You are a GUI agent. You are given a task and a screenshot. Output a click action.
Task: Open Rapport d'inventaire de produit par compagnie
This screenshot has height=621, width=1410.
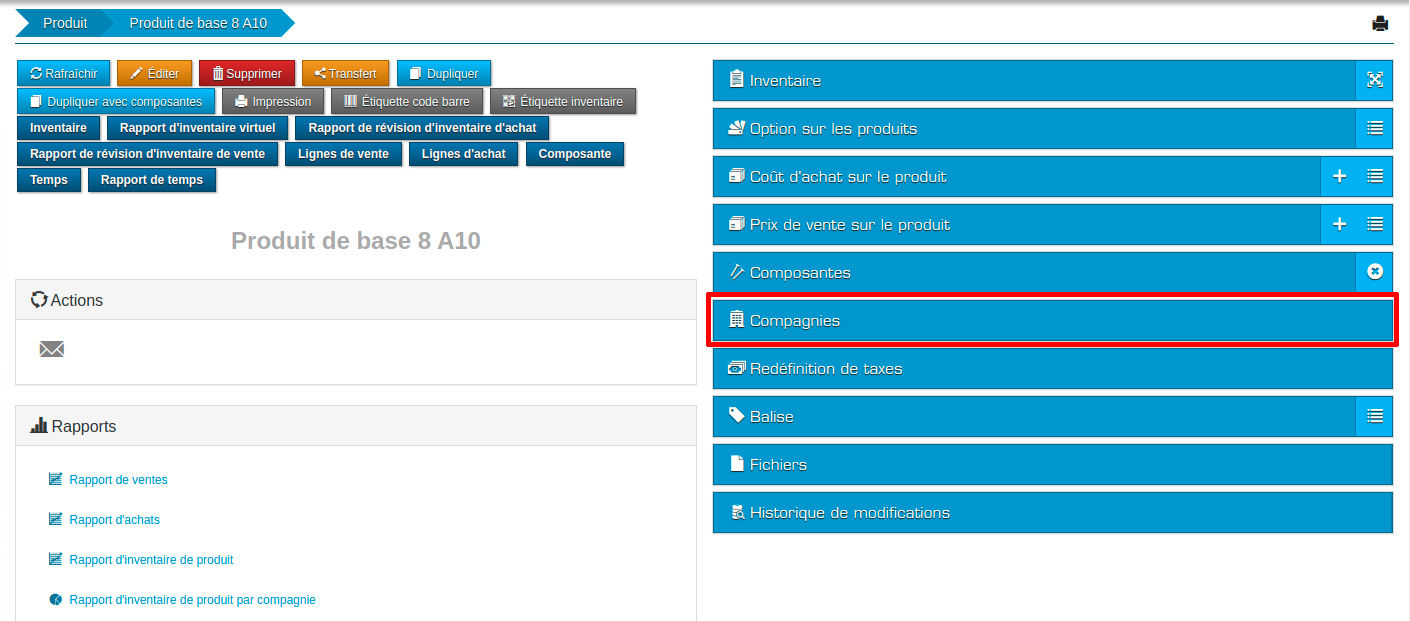coord(192,599)
